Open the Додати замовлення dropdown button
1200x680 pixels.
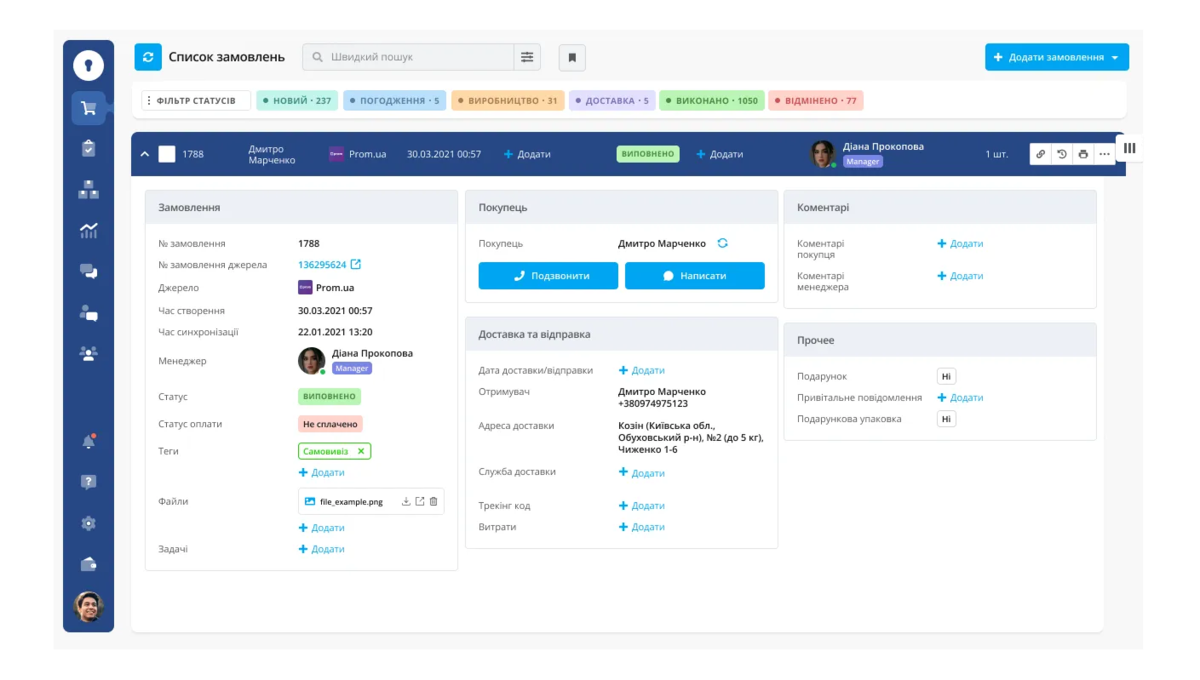click(x=1057, y=57)
